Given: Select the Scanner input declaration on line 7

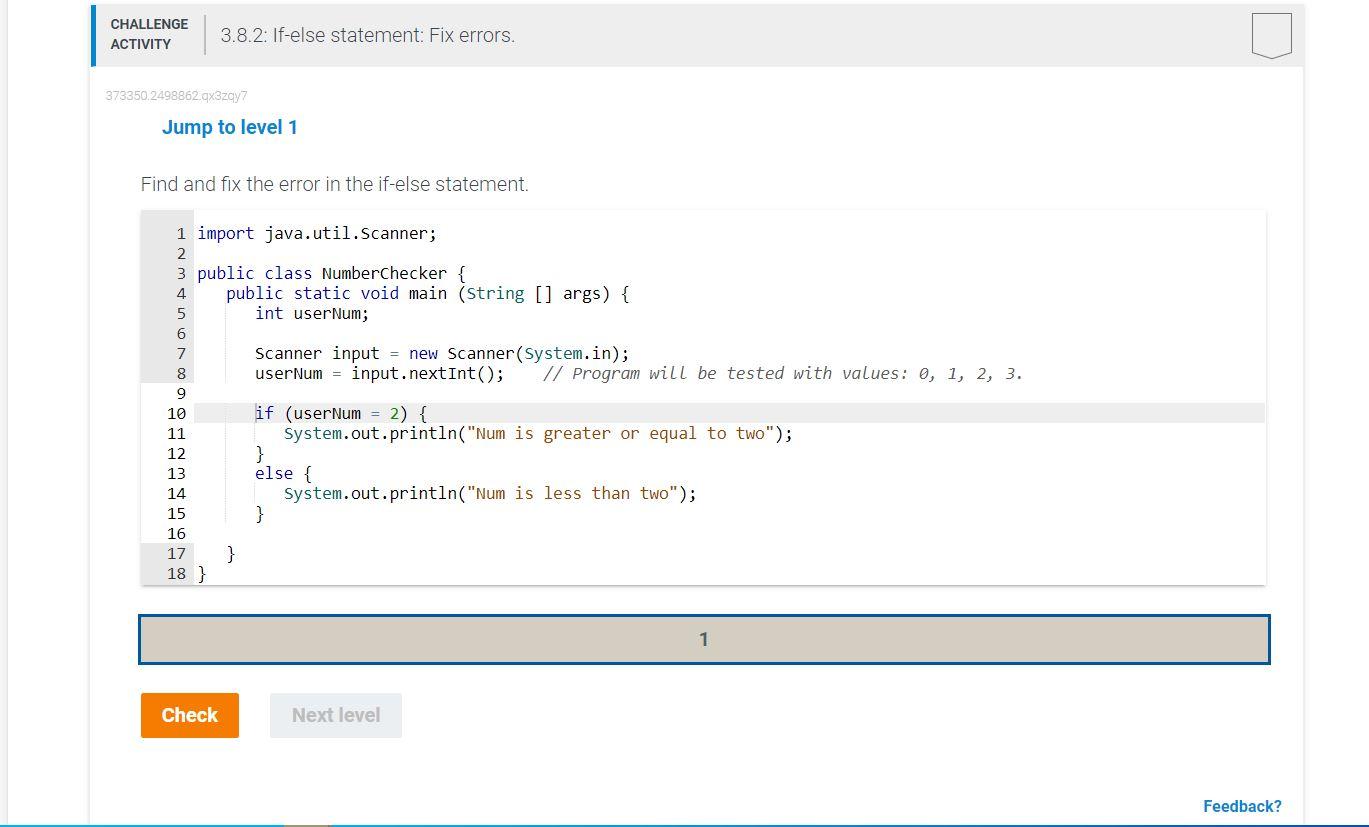Looking at the screenshot, I should [442, 353].
